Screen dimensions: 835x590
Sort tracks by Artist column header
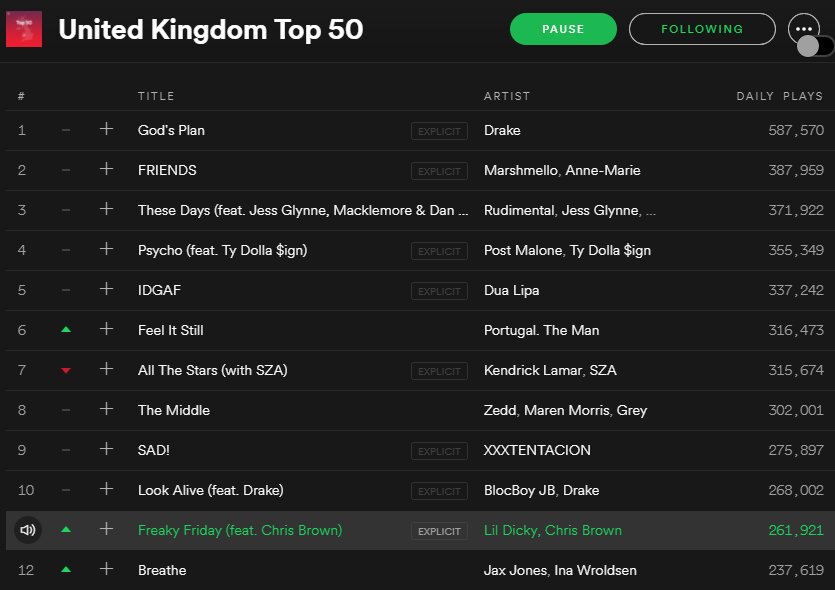(x=507, y=96)
